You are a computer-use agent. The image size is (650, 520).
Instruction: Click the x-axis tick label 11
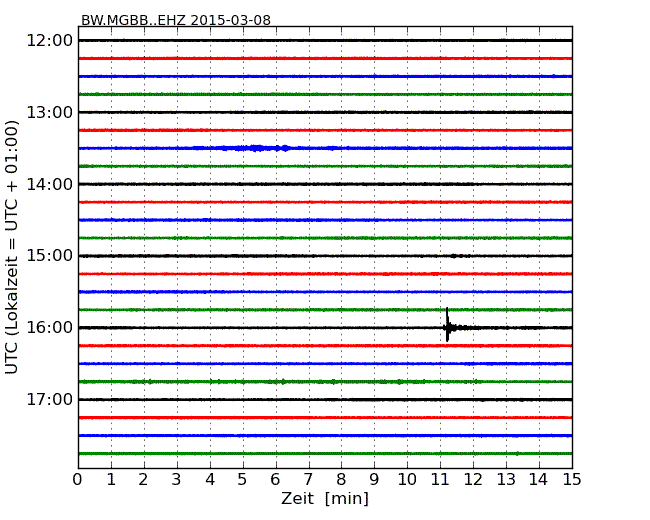pyautogui.click(x=440, y=480)
